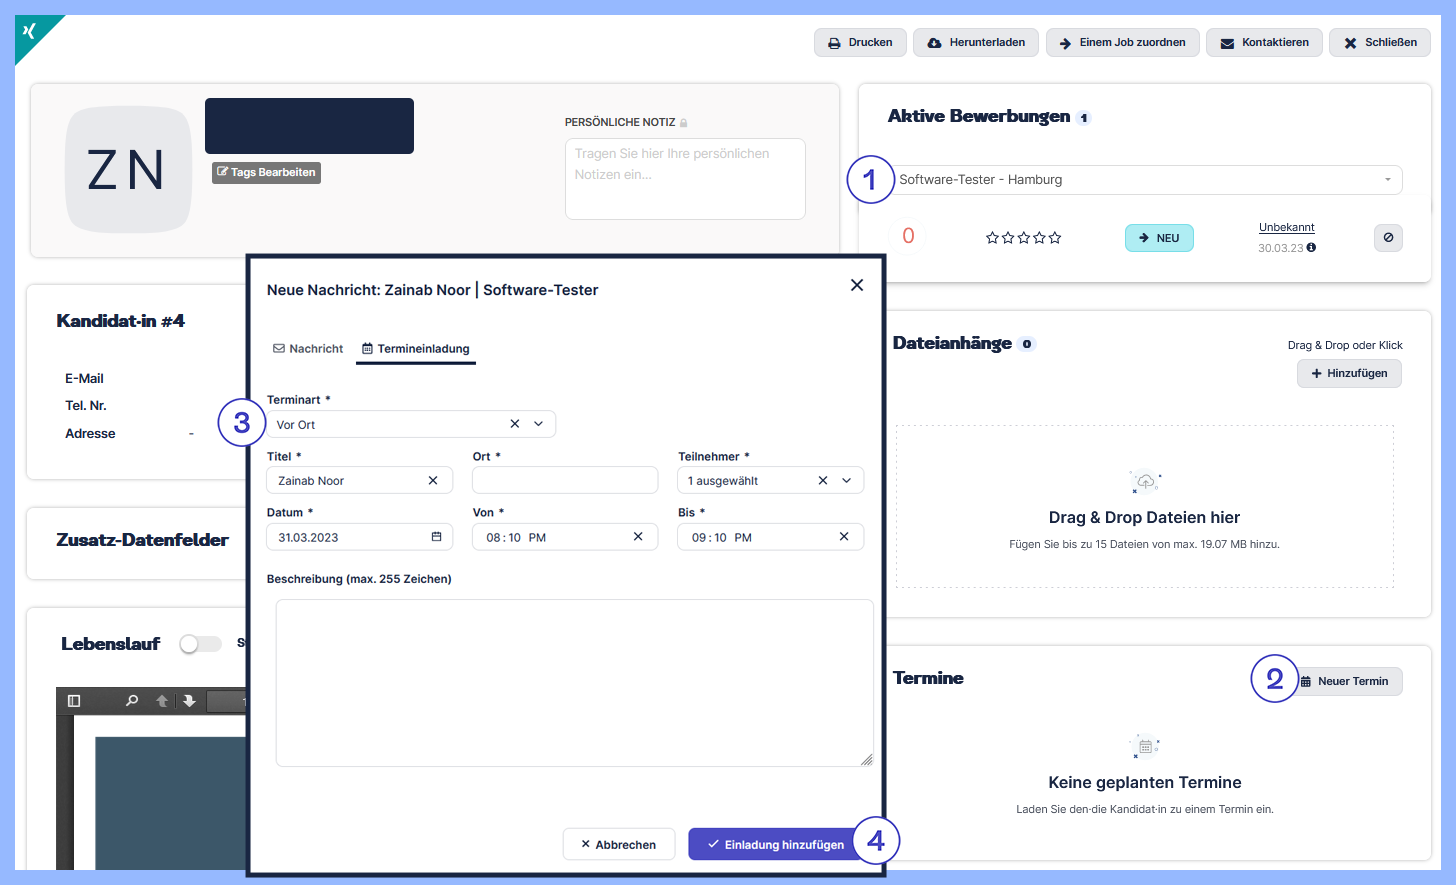Click the reject icon button beside Unbekannt
The width and height of the screenshot is (1456, 885).
click(x=1388, y=238)
